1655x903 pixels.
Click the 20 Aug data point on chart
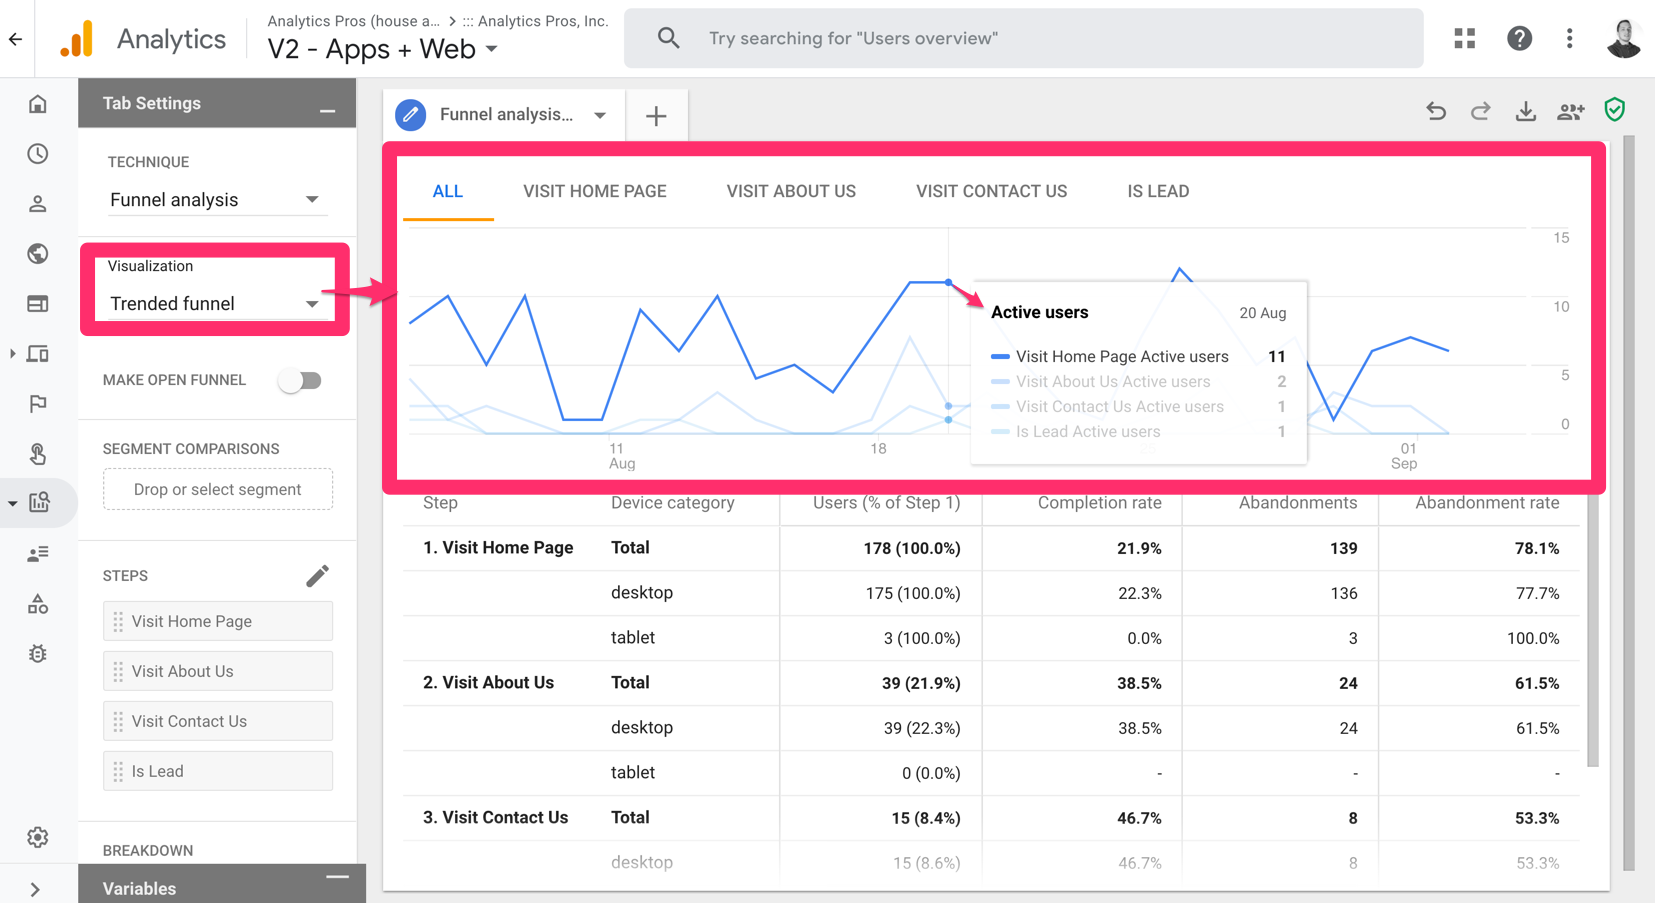click(x=947, y=283)
